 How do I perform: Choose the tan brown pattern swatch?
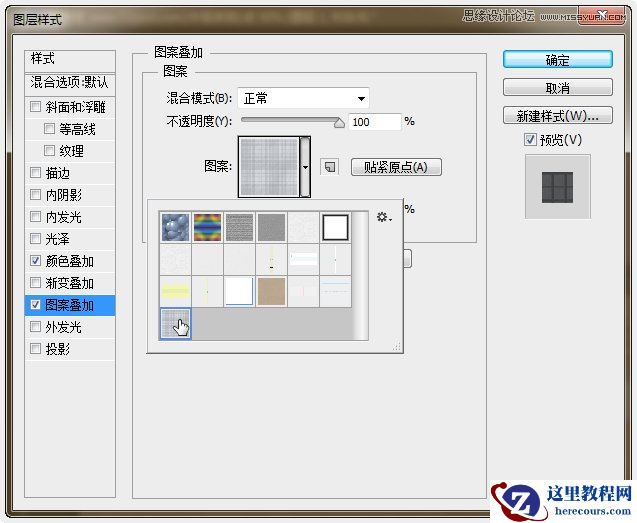[271, 291]
